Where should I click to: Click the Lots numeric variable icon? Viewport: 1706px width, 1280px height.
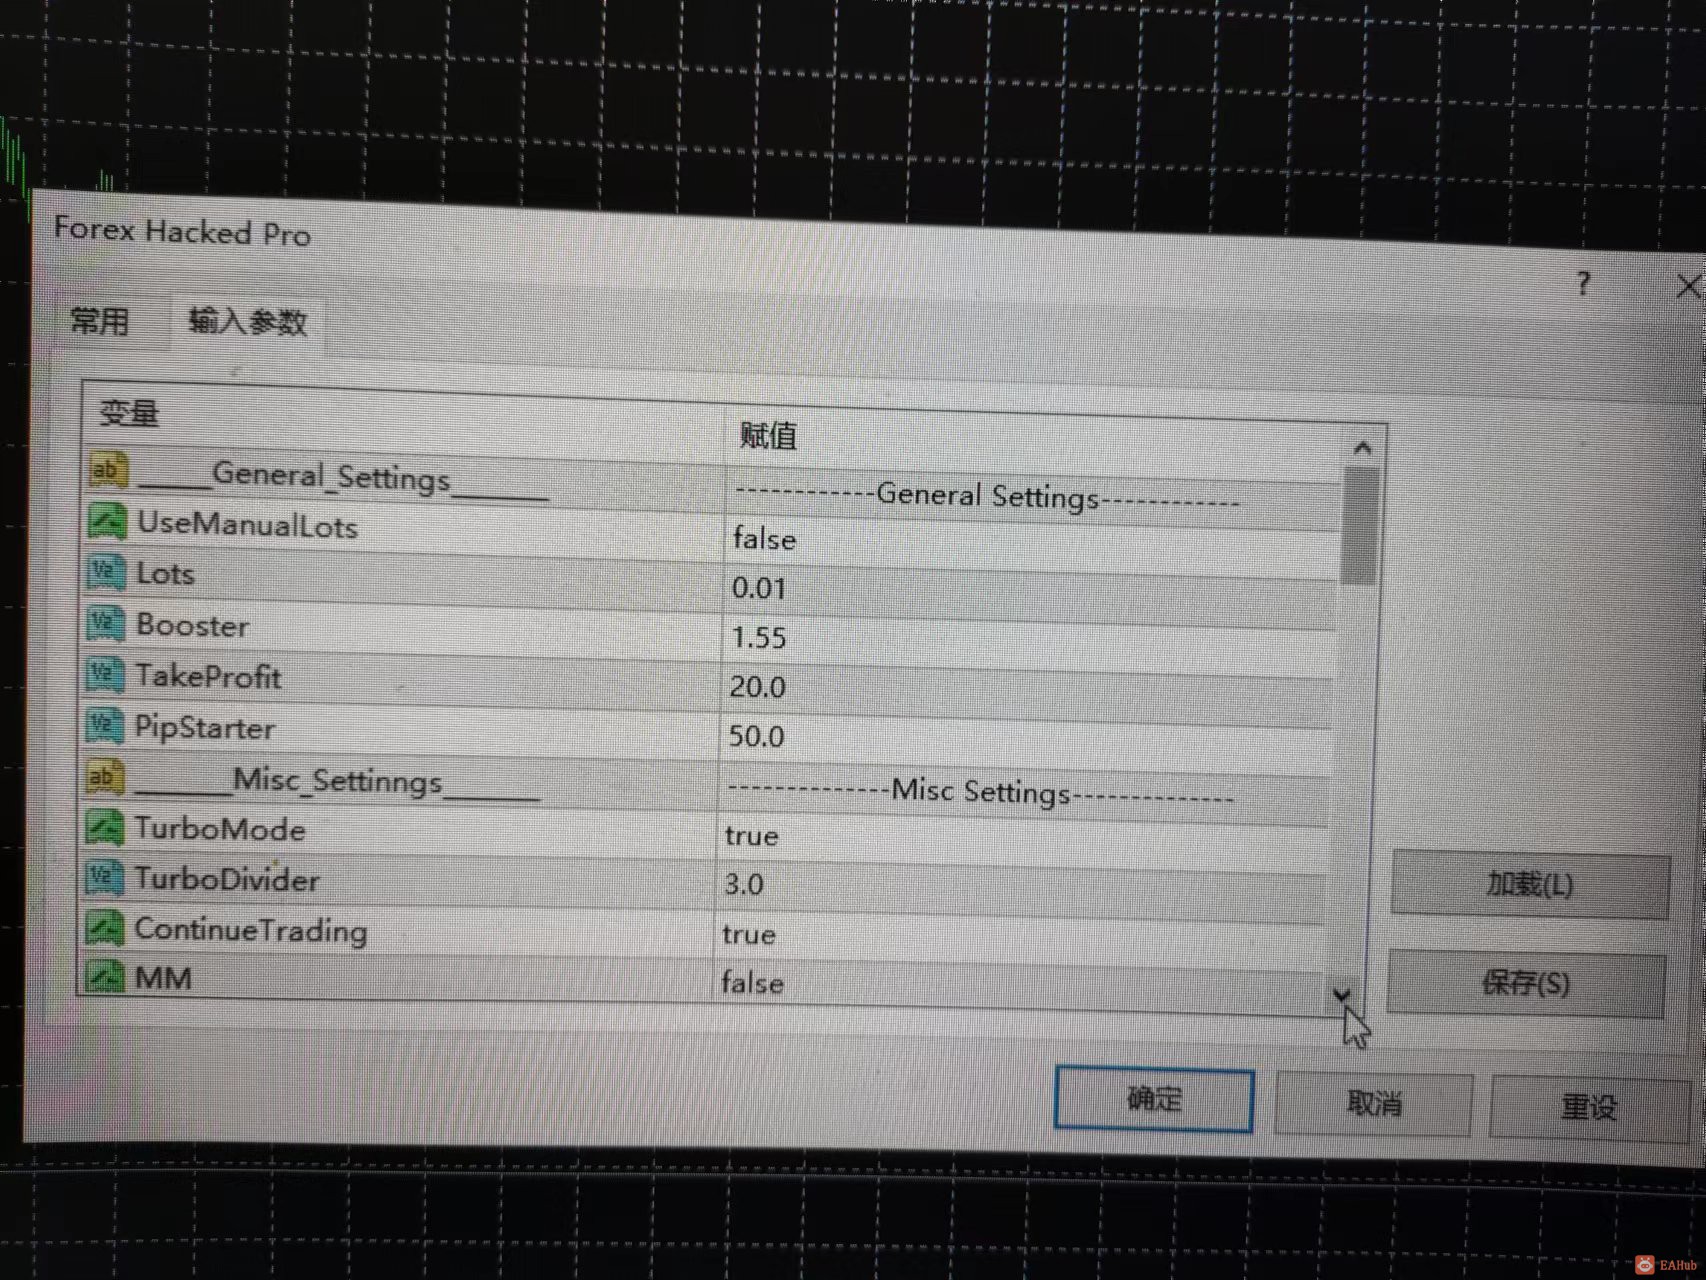tap(106, 572)
